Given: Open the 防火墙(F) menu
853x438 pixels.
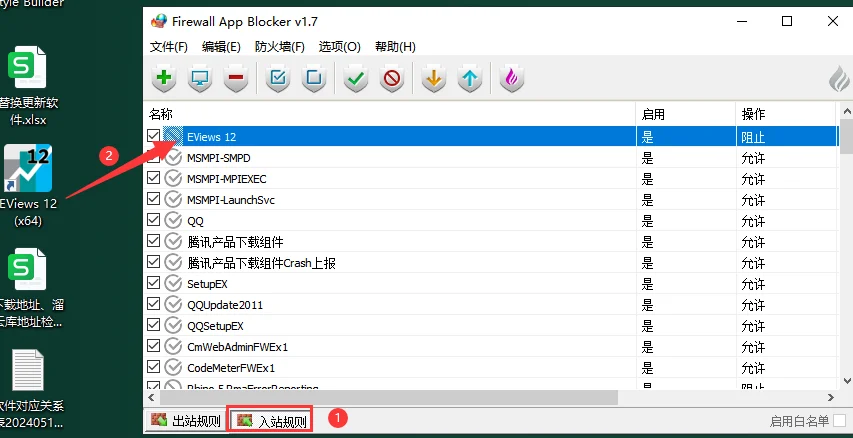Looking at the screenshot, I should [279, 46].
